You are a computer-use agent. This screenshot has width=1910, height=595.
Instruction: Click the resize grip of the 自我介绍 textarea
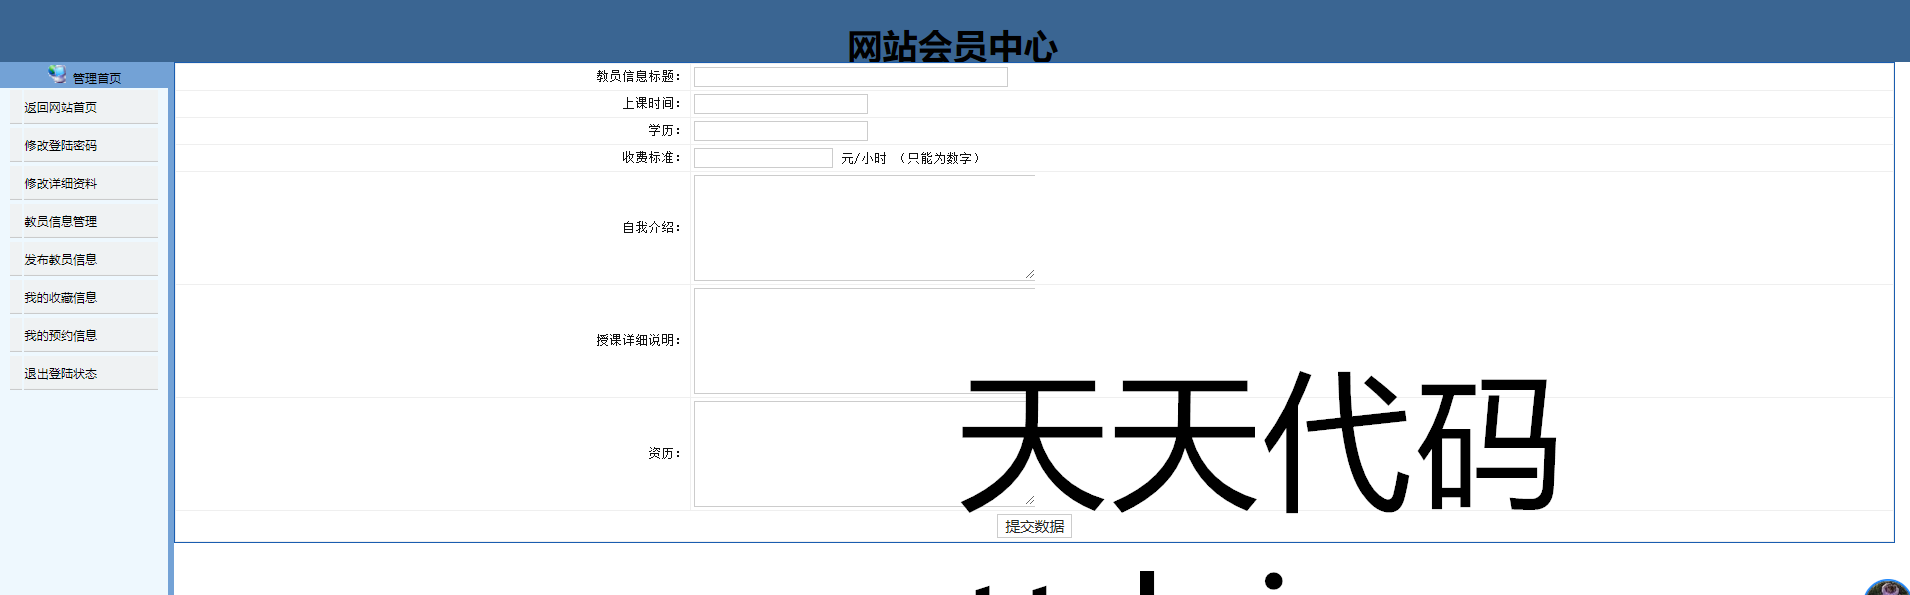[x=1029, y=274]
